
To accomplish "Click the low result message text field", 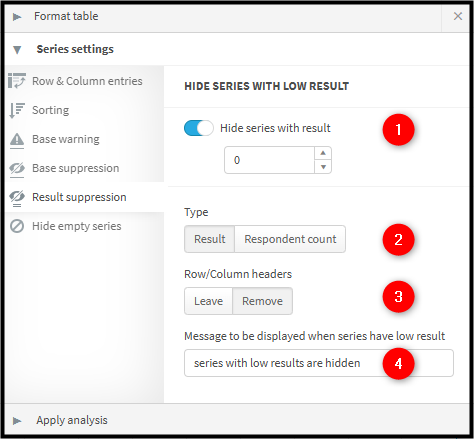I will 319,363.
